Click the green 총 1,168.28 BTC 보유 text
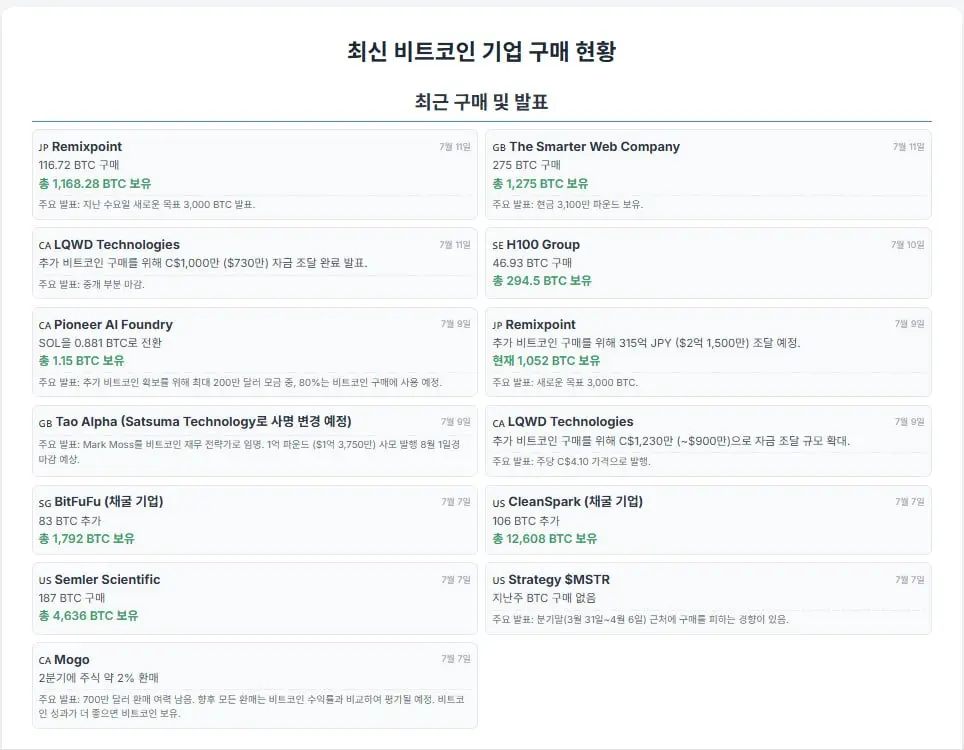964x750 pixels. [95, 184]
